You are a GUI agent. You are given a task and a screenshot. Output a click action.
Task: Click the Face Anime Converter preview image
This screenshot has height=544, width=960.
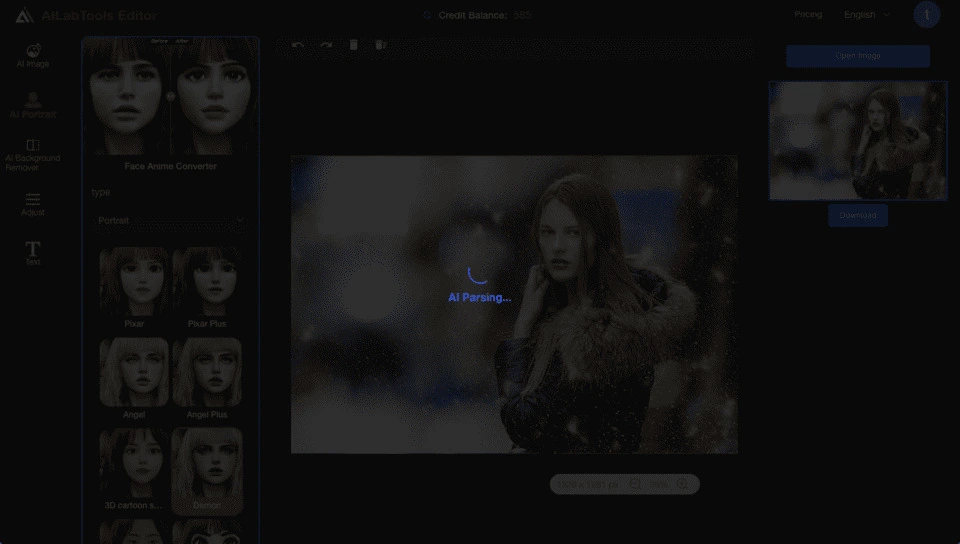(x=170, y=96)
